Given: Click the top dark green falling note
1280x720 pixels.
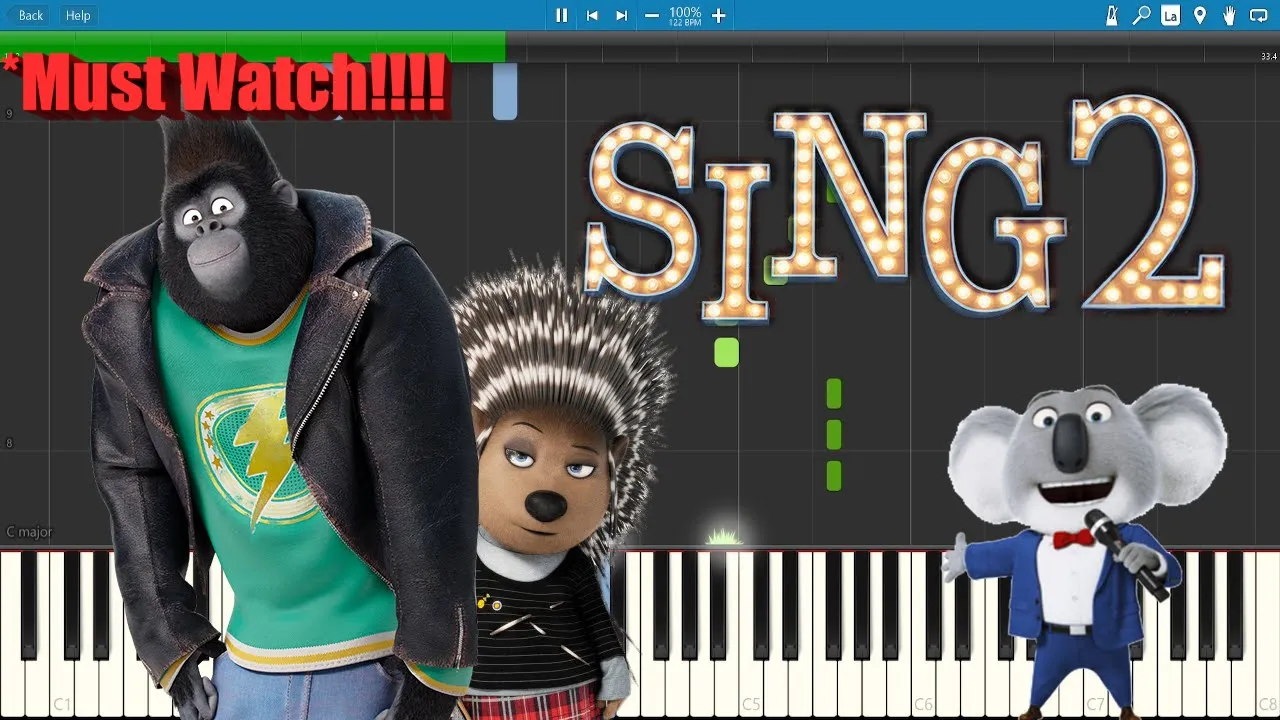Looking at the screenshot, I should pos(834,394).
